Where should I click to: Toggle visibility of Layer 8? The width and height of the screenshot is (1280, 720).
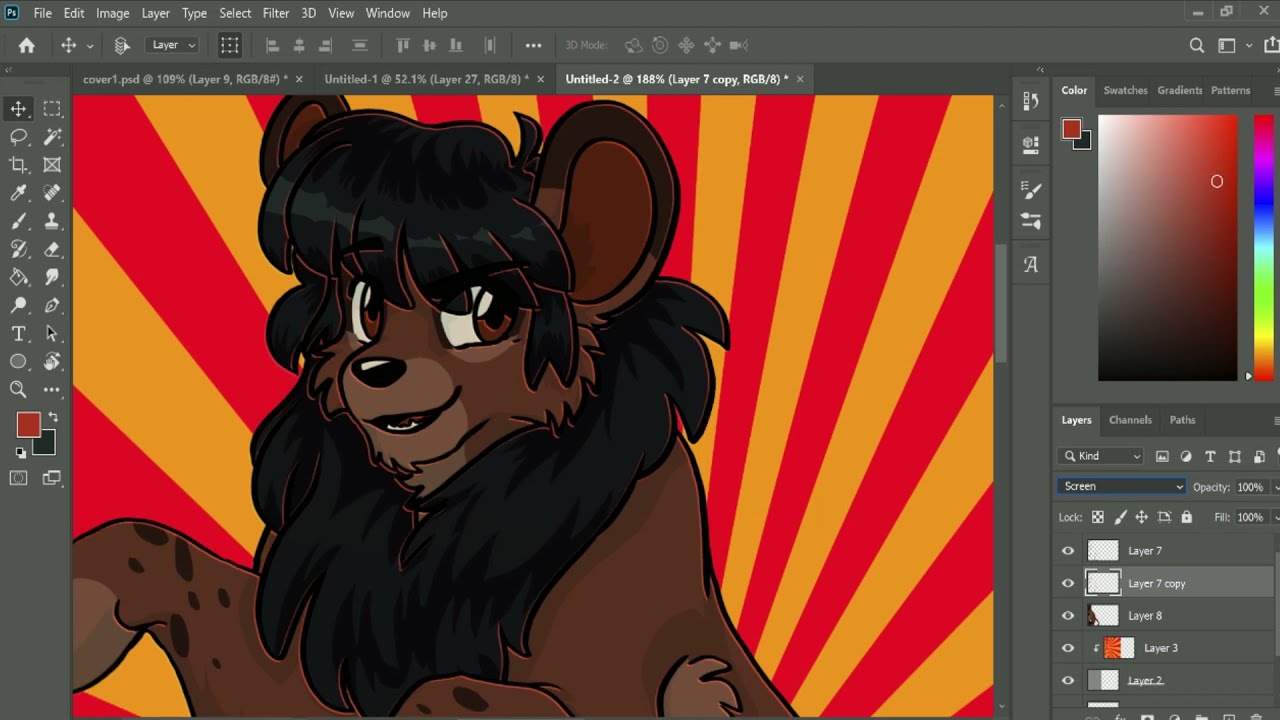[x=1068, y=616]
